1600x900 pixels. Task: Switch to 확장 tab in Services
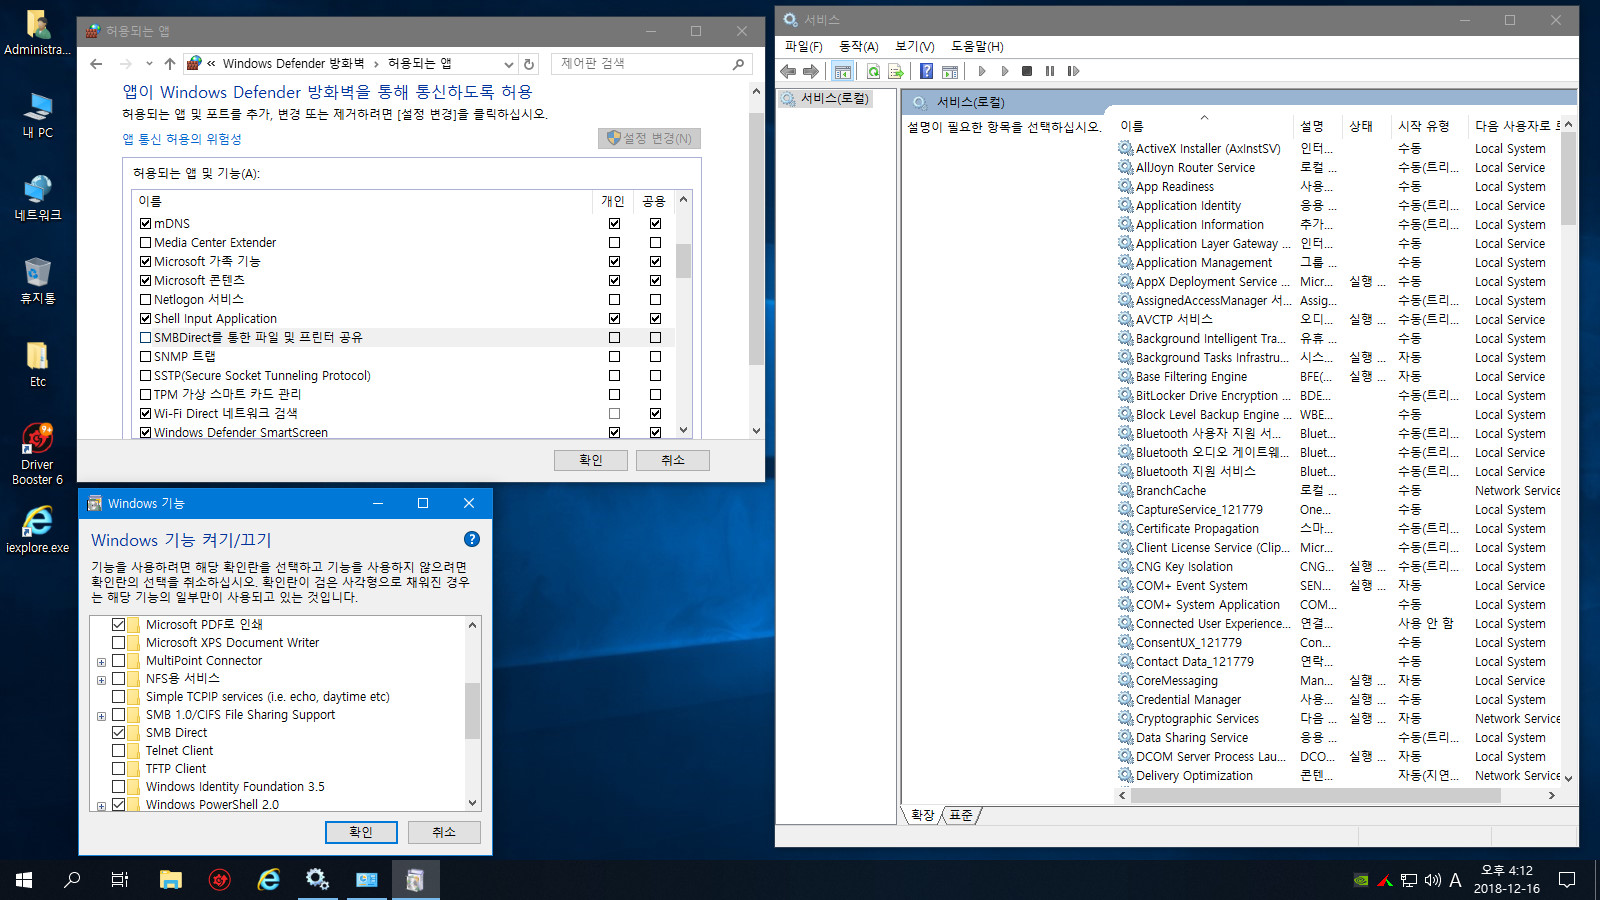923,815
